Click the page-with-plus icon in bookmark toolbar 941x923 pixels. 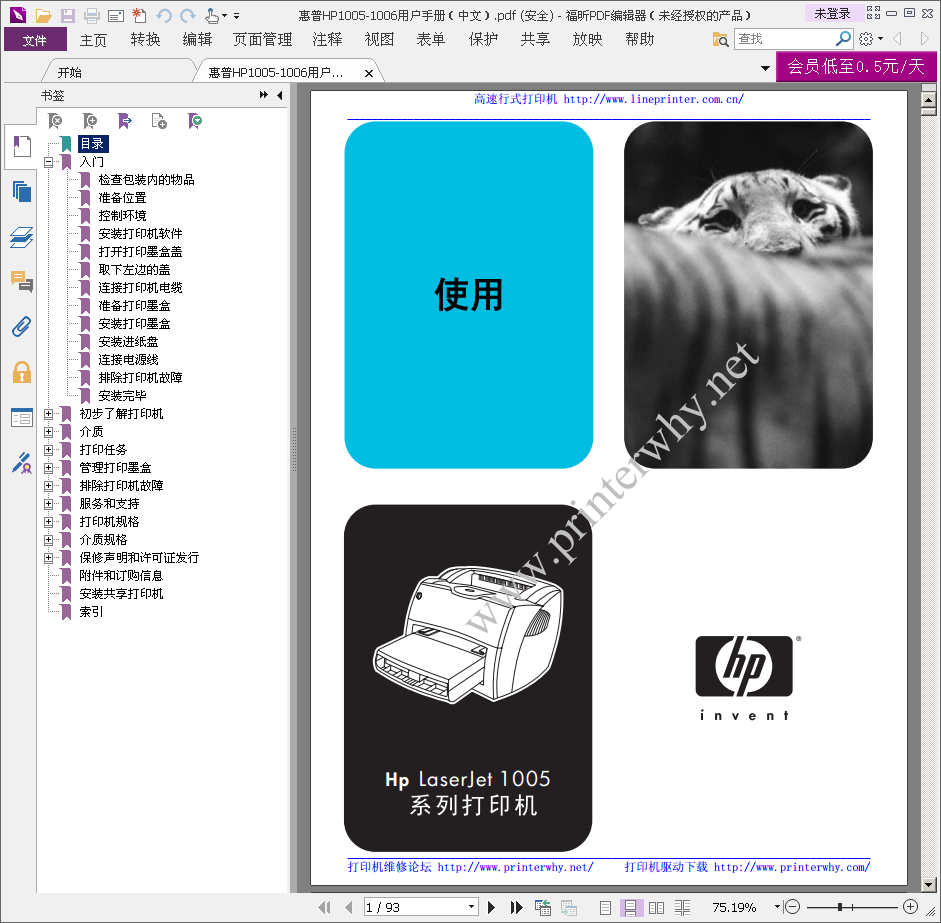(x=159, y=121)
